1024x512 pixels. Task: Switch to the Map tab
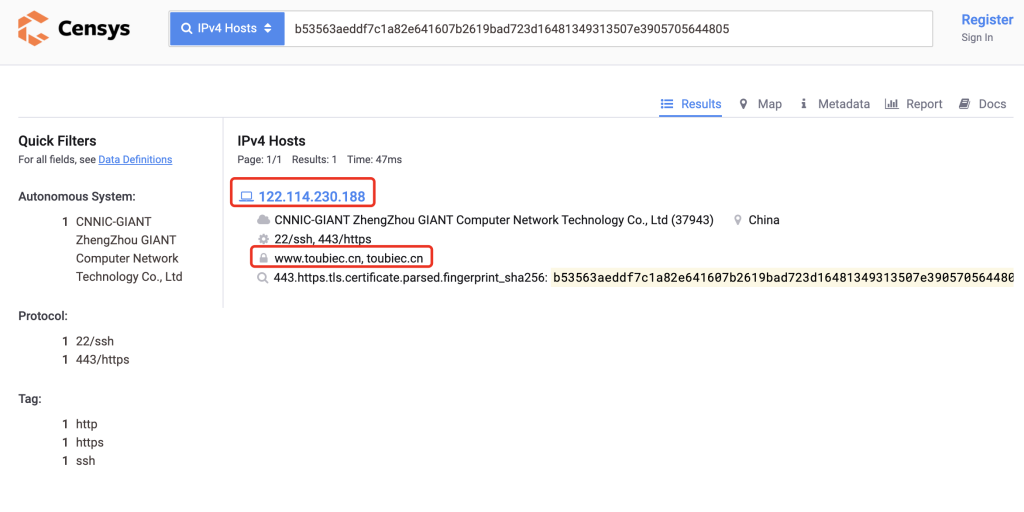pyautogui.click(x=760, y=104)
